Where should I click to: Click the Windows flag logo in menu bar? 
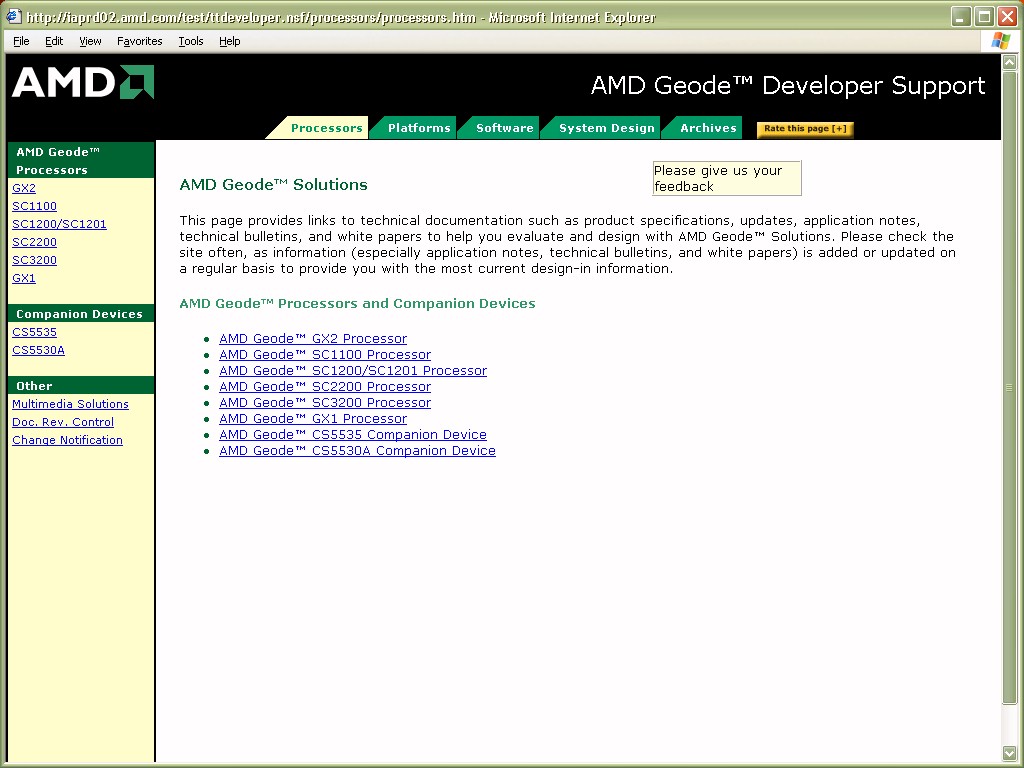tap(1000, 41)
